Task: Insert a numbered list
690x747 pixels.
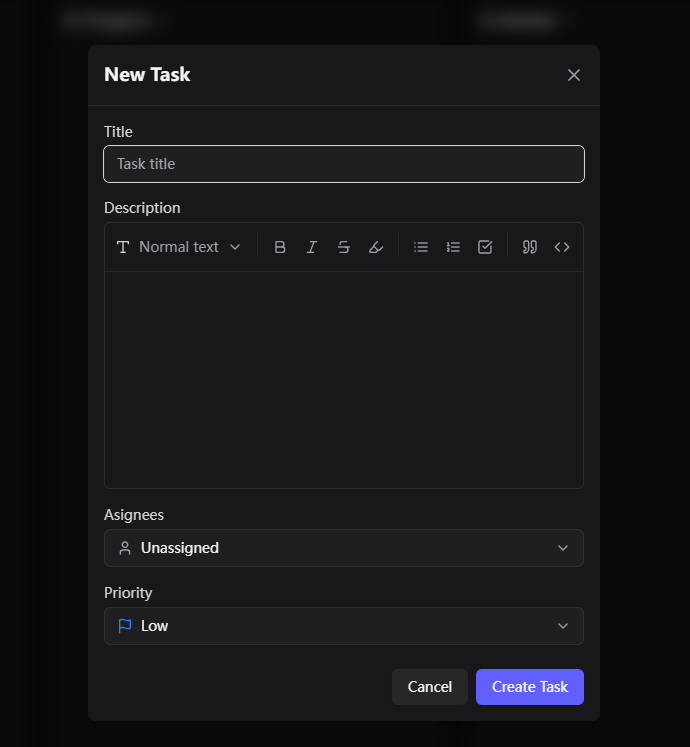Action: [453, 247]
